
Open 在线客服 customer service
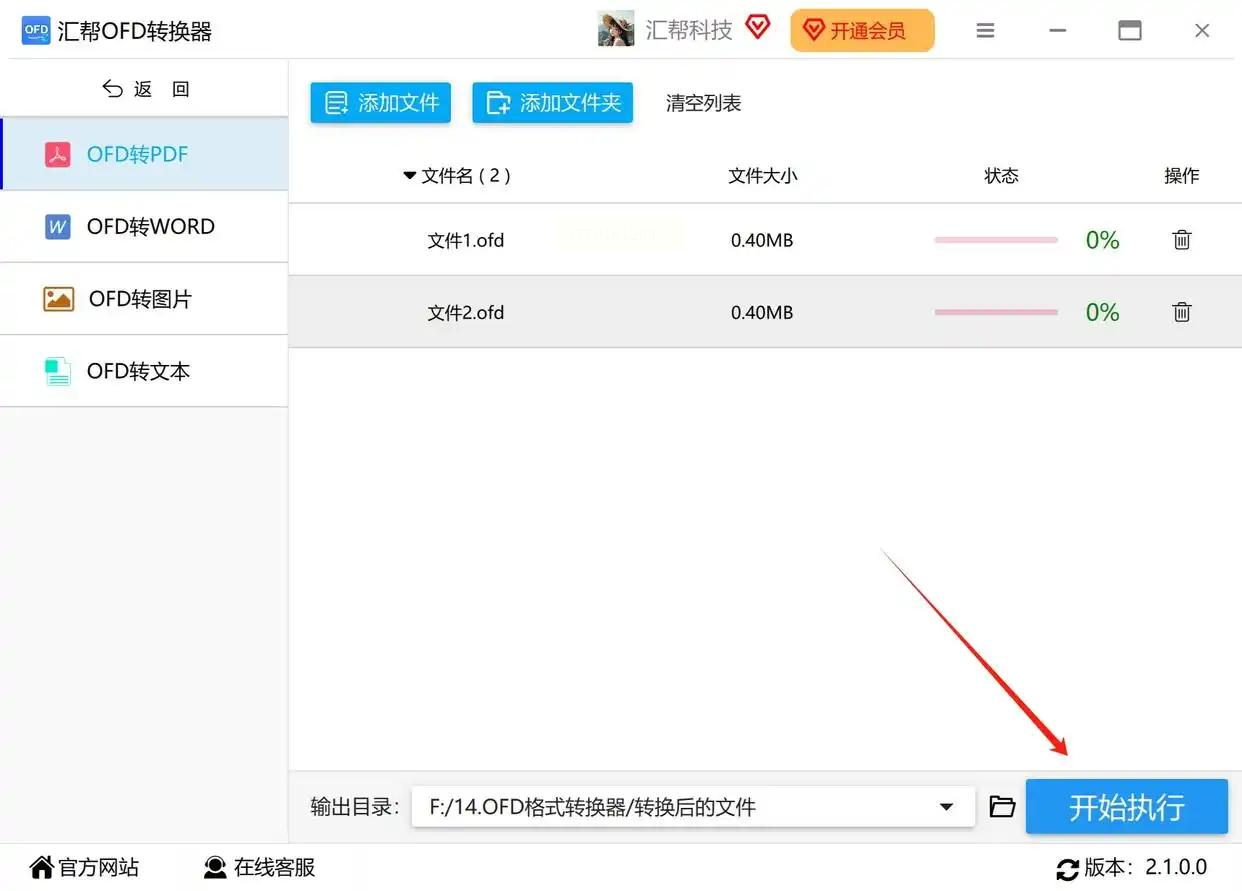259,867
